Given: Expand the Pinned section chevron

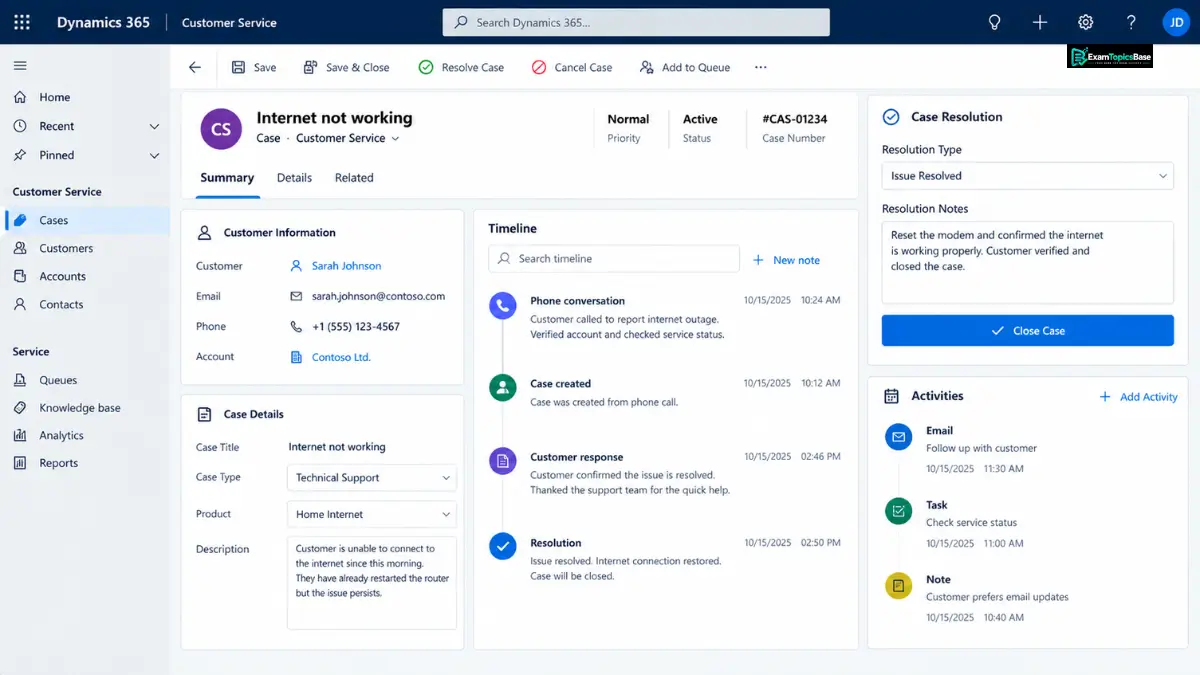Looking at the screenshot, I should tap(154, 155).
